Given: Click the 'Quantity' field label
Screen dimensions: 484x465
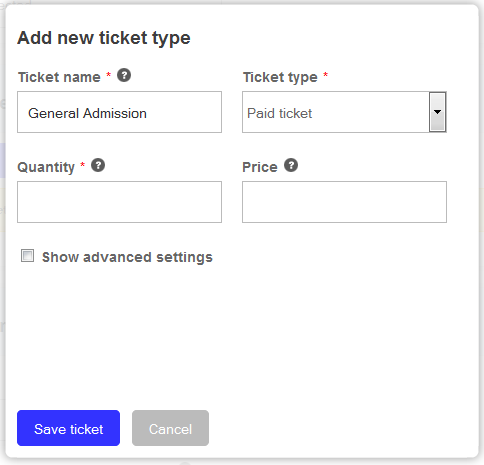Looking at the screenshot, I should (x=46, y=167).
